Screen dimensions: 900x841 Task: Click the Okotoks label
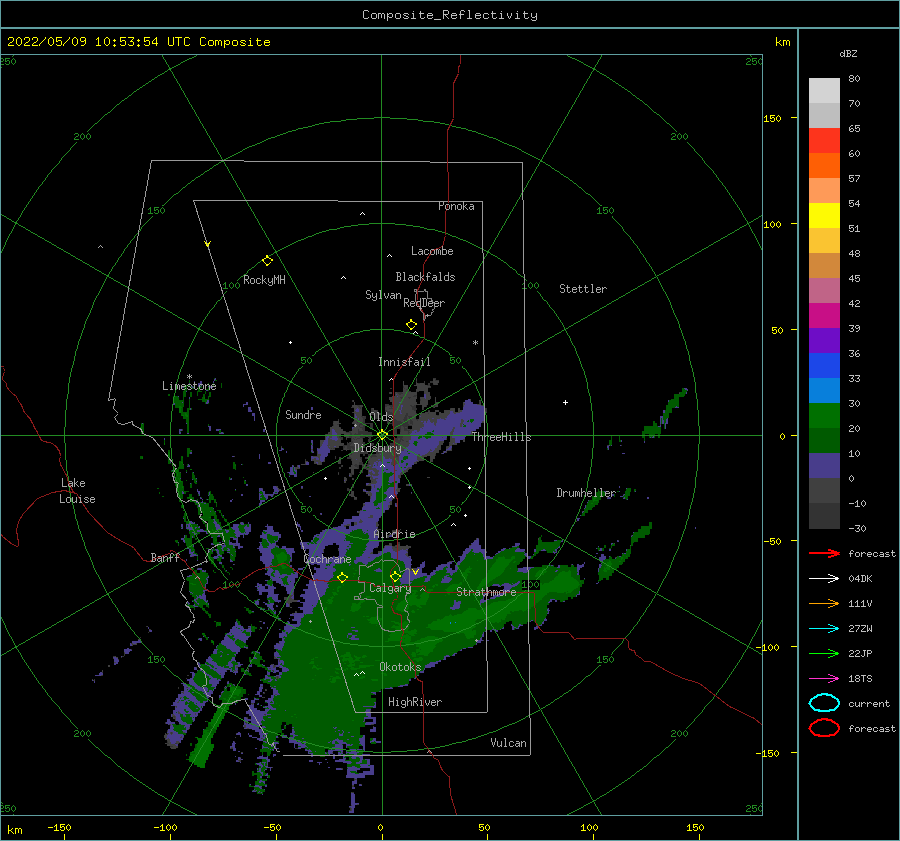coord(400,667)
